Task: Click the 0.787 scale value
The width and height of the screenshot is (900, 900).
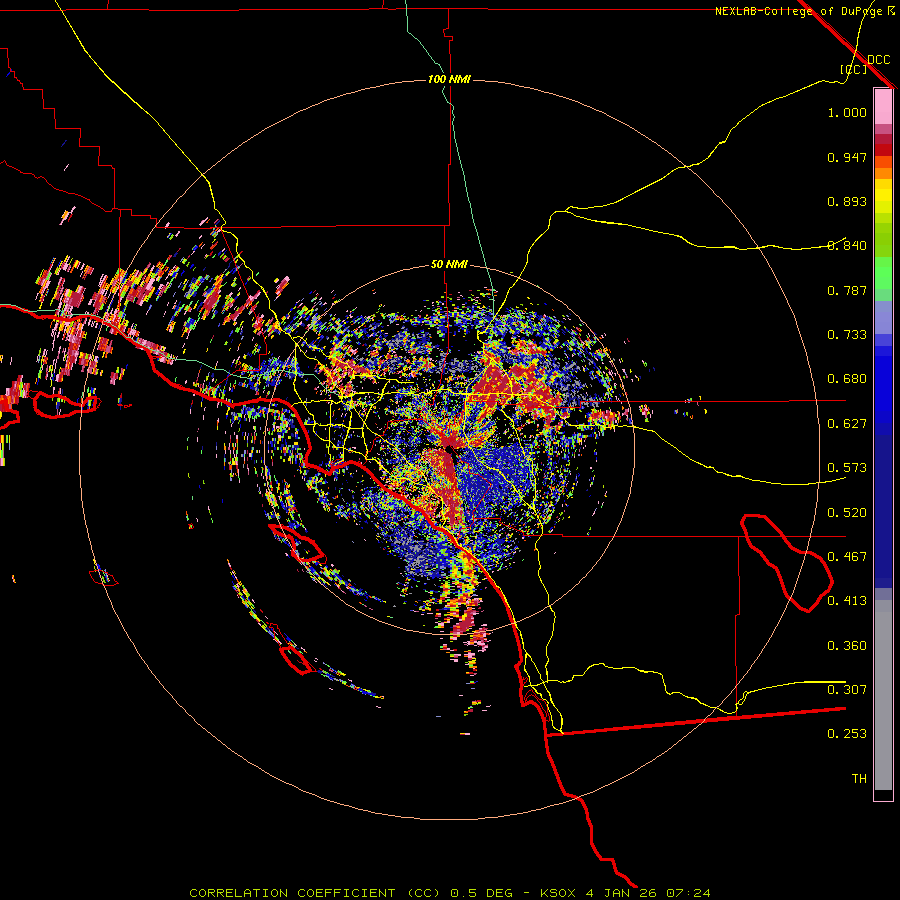Action: [847, 290]
